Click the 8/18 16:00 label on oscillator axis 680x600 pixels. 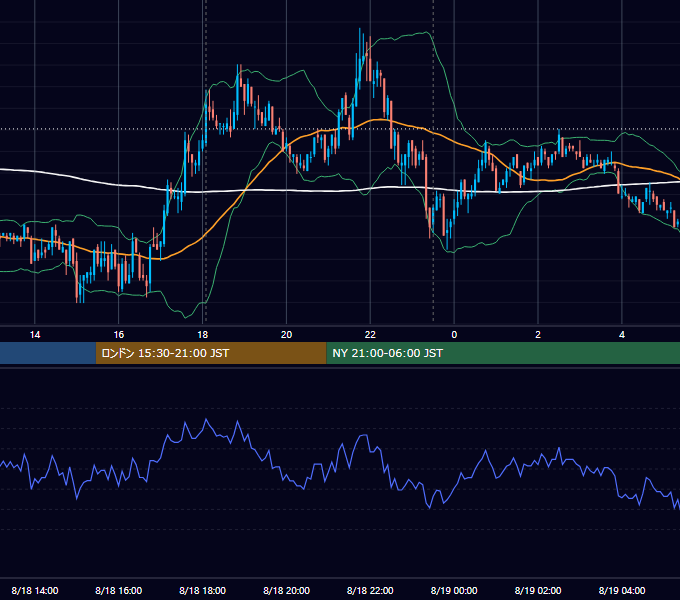pyautogui.click(x=118, y=590)
